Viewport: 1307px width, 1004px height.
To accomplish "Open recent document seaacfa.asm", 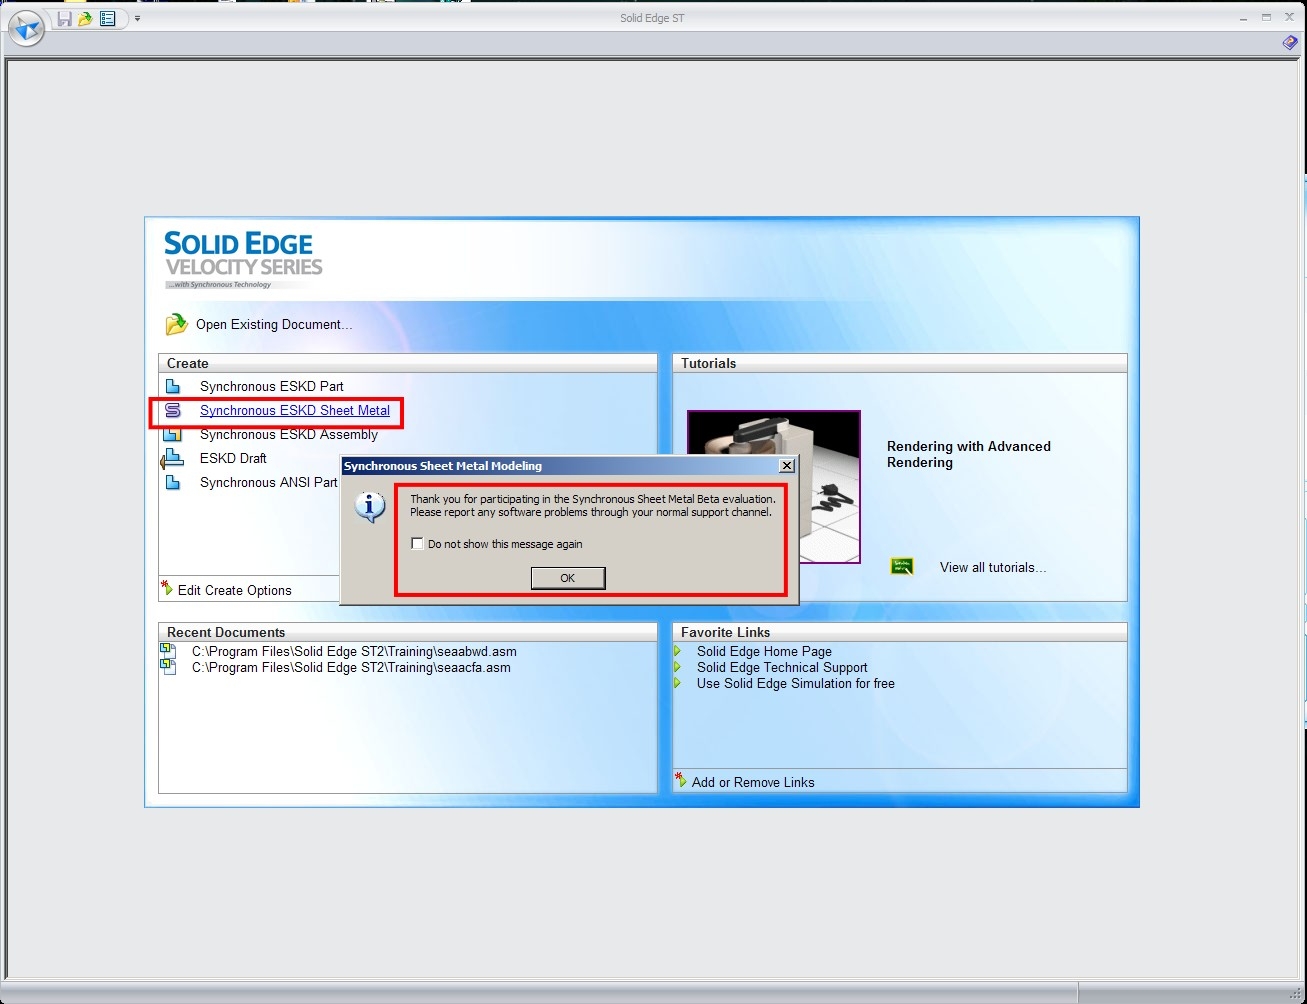I will tap(351, 667).
